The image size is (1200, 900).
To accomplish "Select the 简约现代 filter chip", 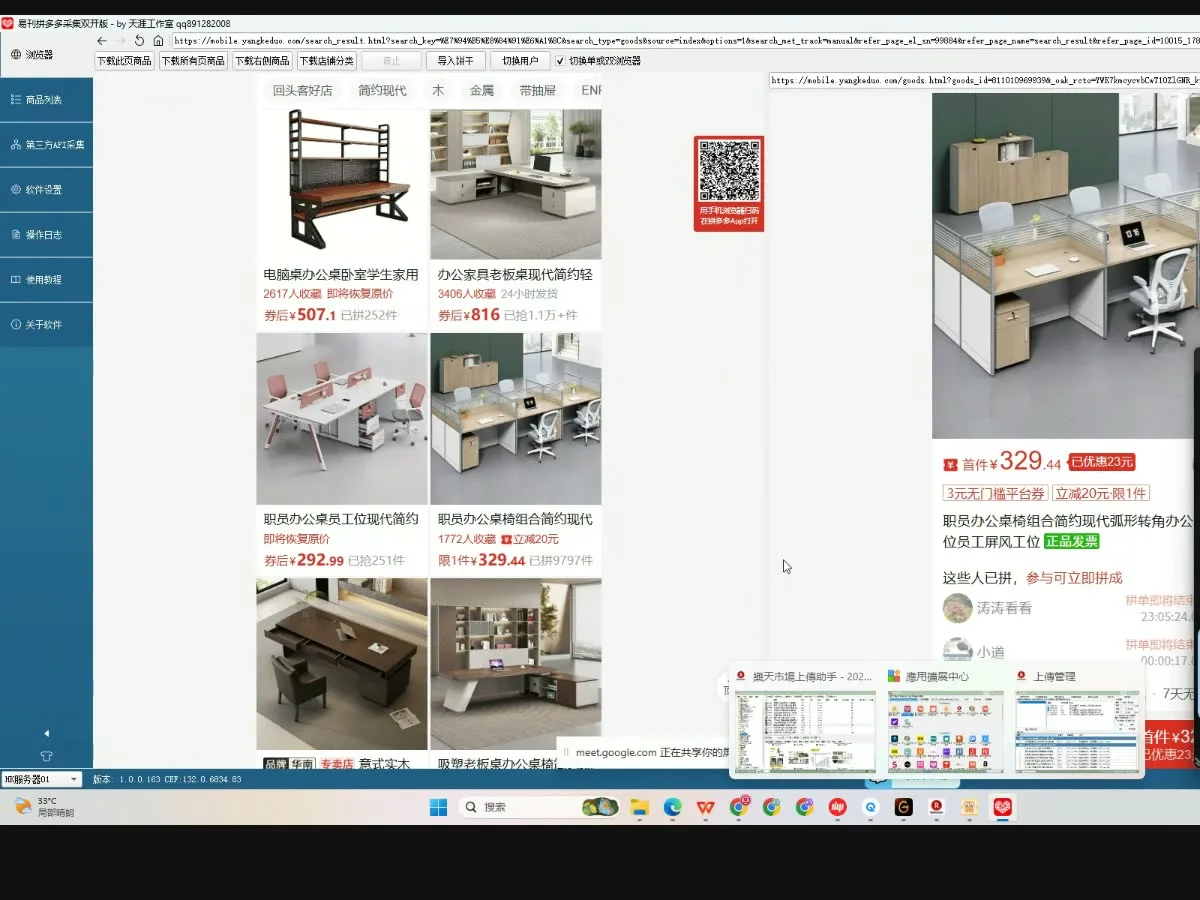I will pos(383,90).
